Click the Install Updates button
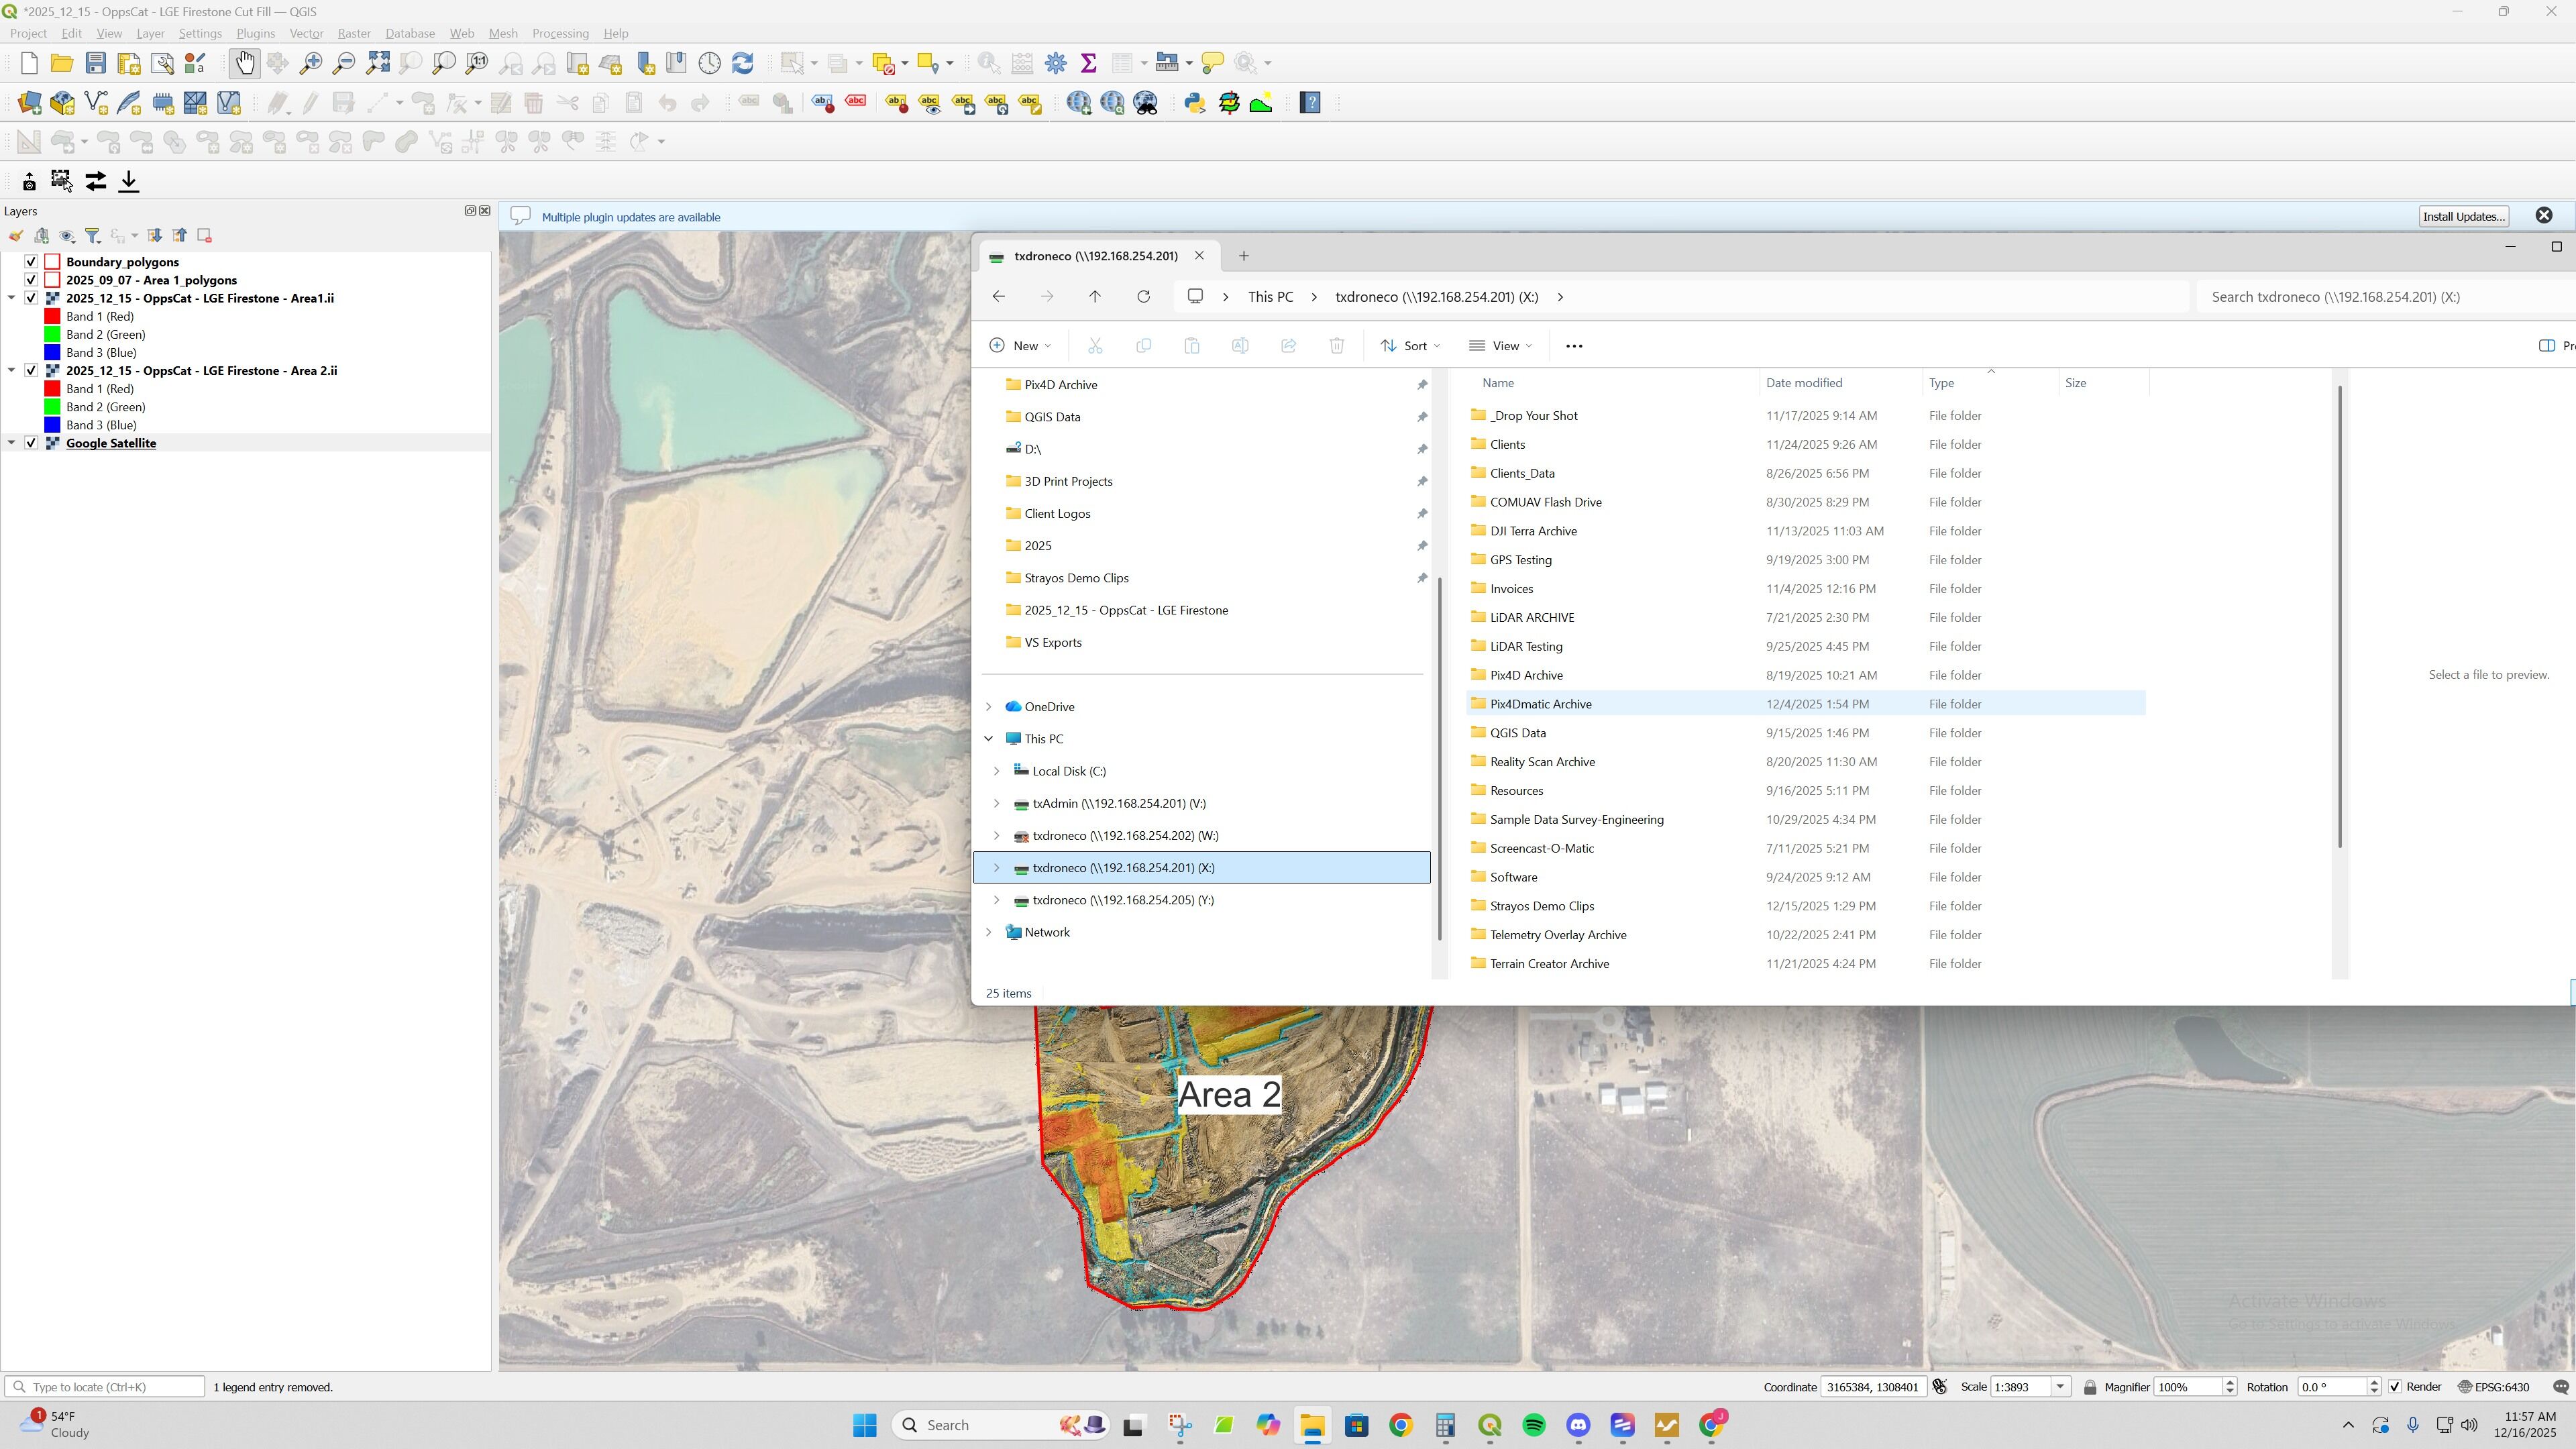Viewport: 2576px width, 1449px height. click(x=2464, y=217)
